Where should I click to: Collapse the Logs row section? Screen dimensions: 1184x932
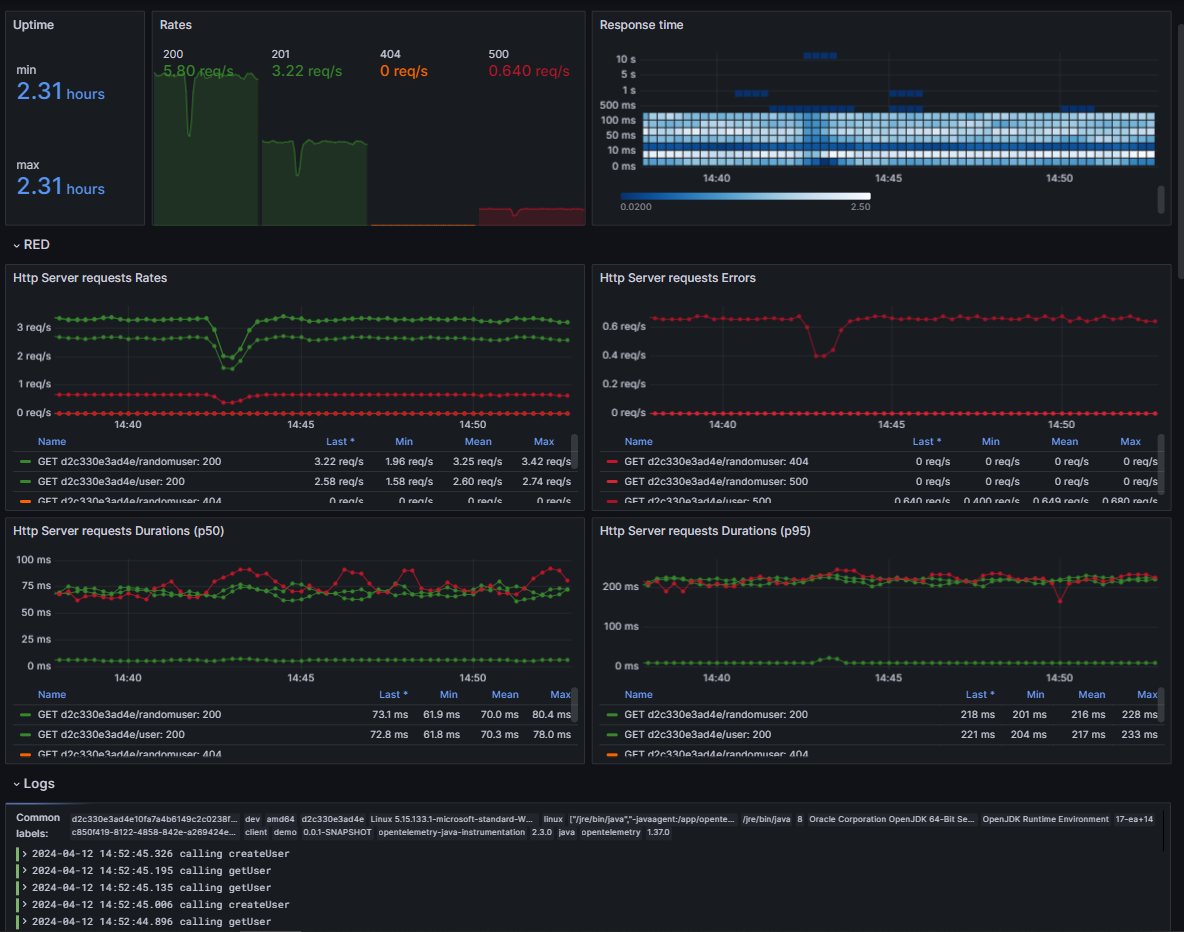point(34,784)
